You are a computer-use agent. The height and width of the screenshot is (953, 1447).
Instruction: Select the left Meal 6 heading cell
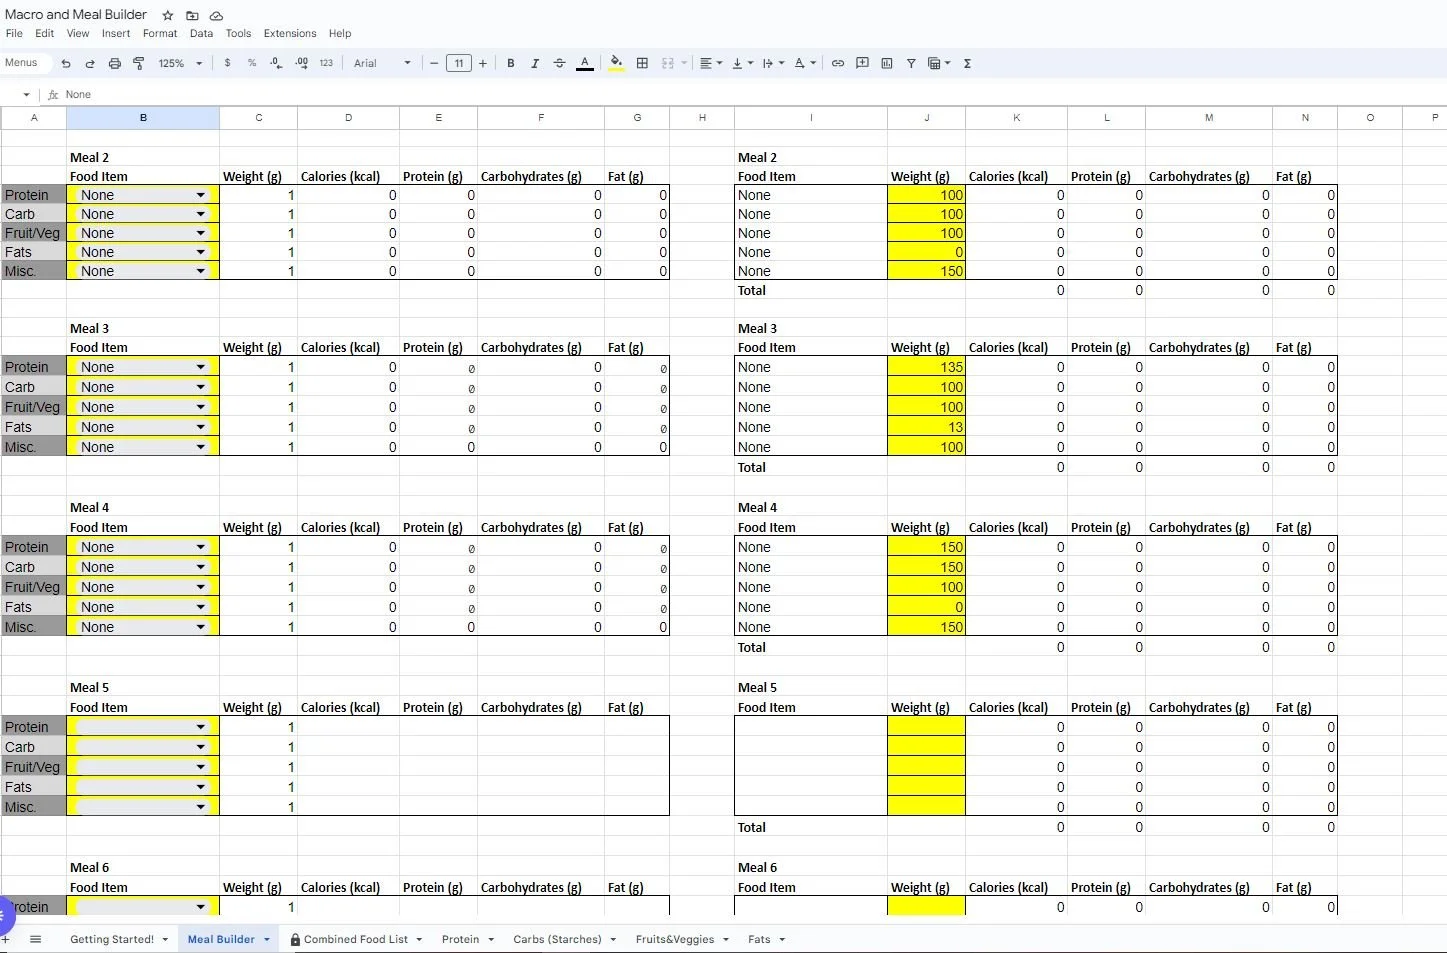(x=143, y=867)
